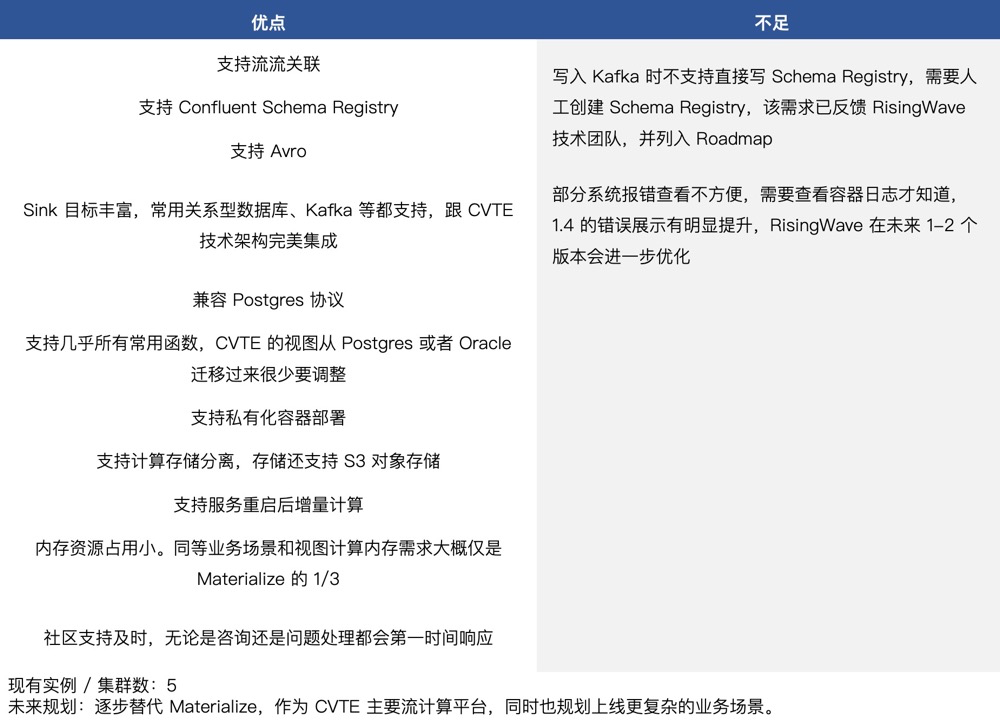Click the 版本会进一步优化 line
Viewport: 1000px width, 722px height.
(621, 256)
